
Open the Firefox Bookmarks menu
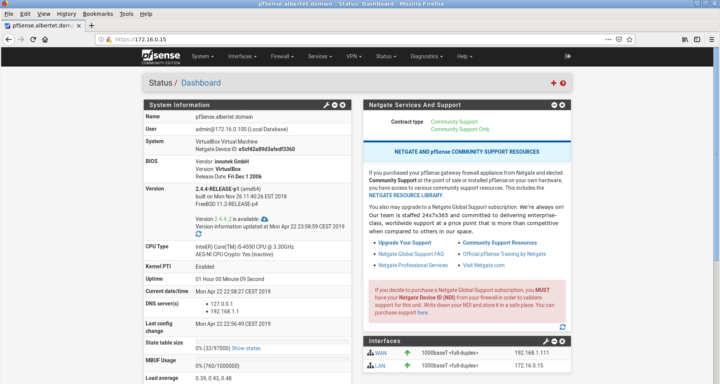[97, 14]
